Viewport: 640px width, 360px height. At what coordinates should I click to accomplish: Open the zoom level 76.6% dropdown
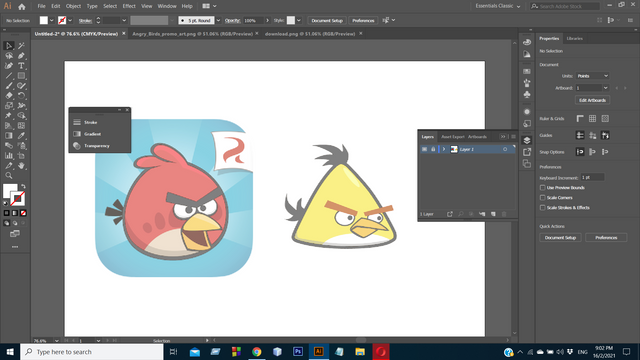[57, 341]
